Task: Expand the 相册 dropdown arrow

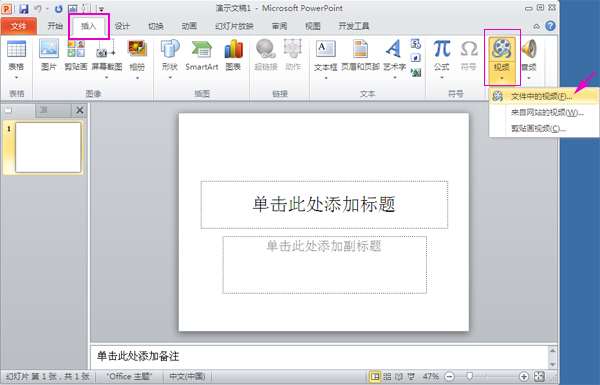Action: tap(137, 78)
